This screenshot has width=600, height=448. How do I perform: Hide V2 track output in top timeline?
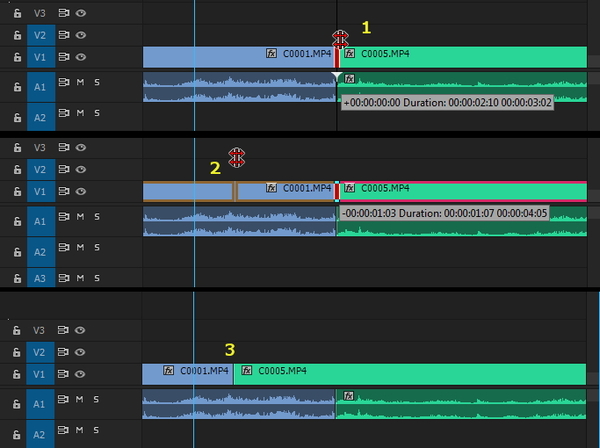80,35
